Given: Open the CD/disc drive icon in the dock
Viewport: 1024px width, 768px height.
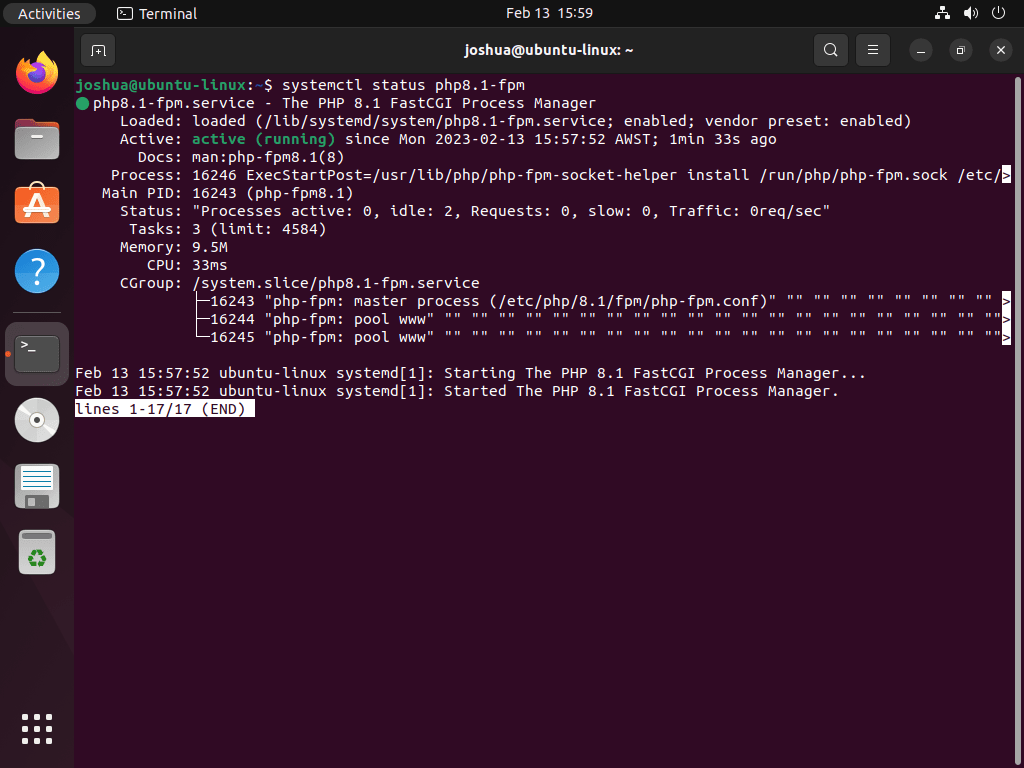Looking at the screenshot, I should pos(36,420).
